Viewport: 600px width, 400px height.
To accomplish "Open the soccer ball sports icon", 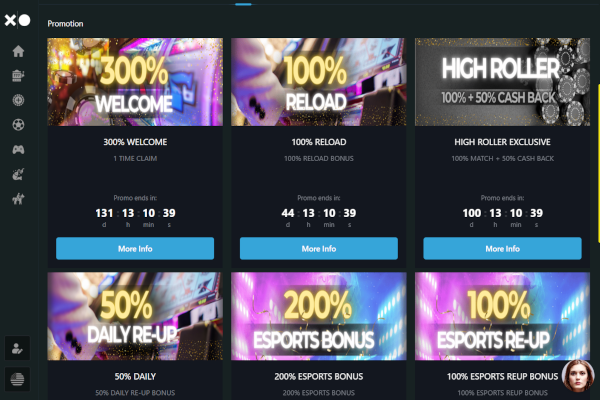I will click(18, 124).
